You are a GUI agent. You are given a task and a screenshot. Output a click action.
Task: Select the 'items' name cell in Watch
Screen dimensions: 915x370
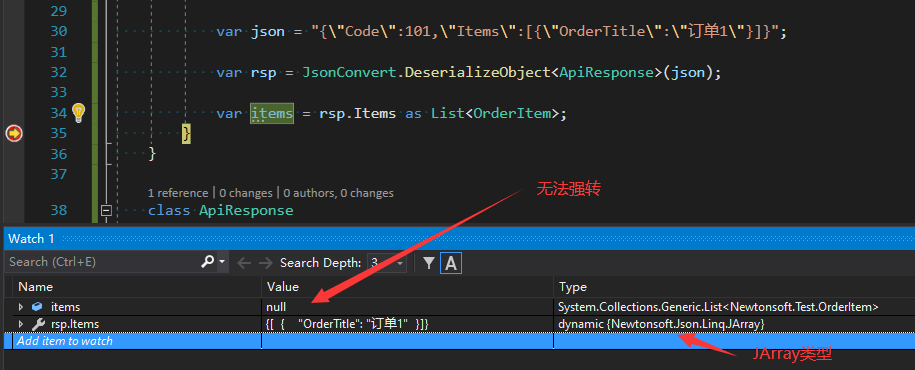point(65,306)
